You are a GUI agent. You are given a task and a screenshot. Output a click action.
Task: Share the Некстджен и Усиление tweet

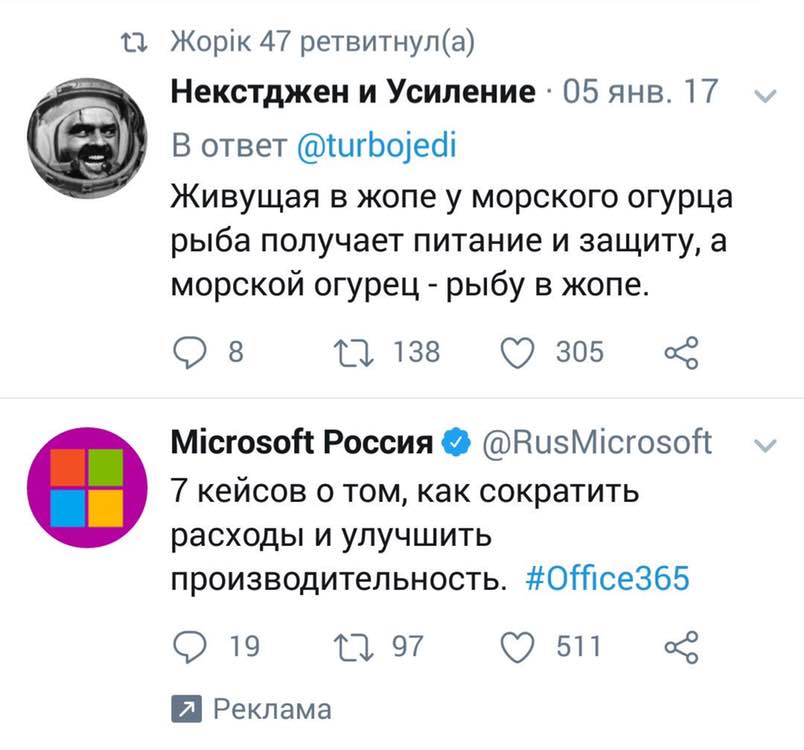680,351
